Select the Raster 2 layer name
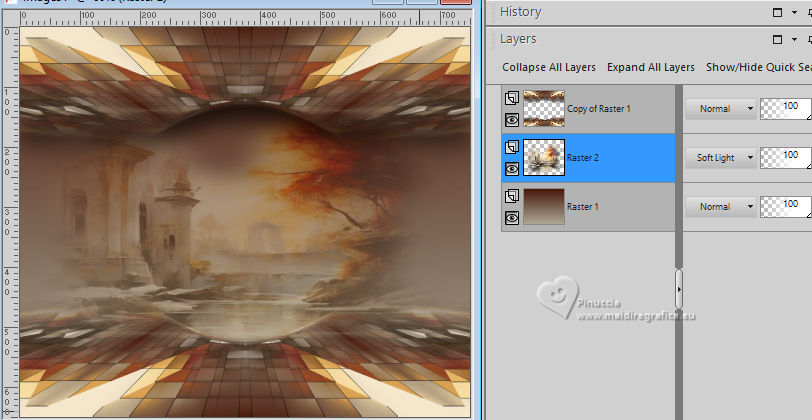This screenshot has width=812, height=420. coord(583,157)
